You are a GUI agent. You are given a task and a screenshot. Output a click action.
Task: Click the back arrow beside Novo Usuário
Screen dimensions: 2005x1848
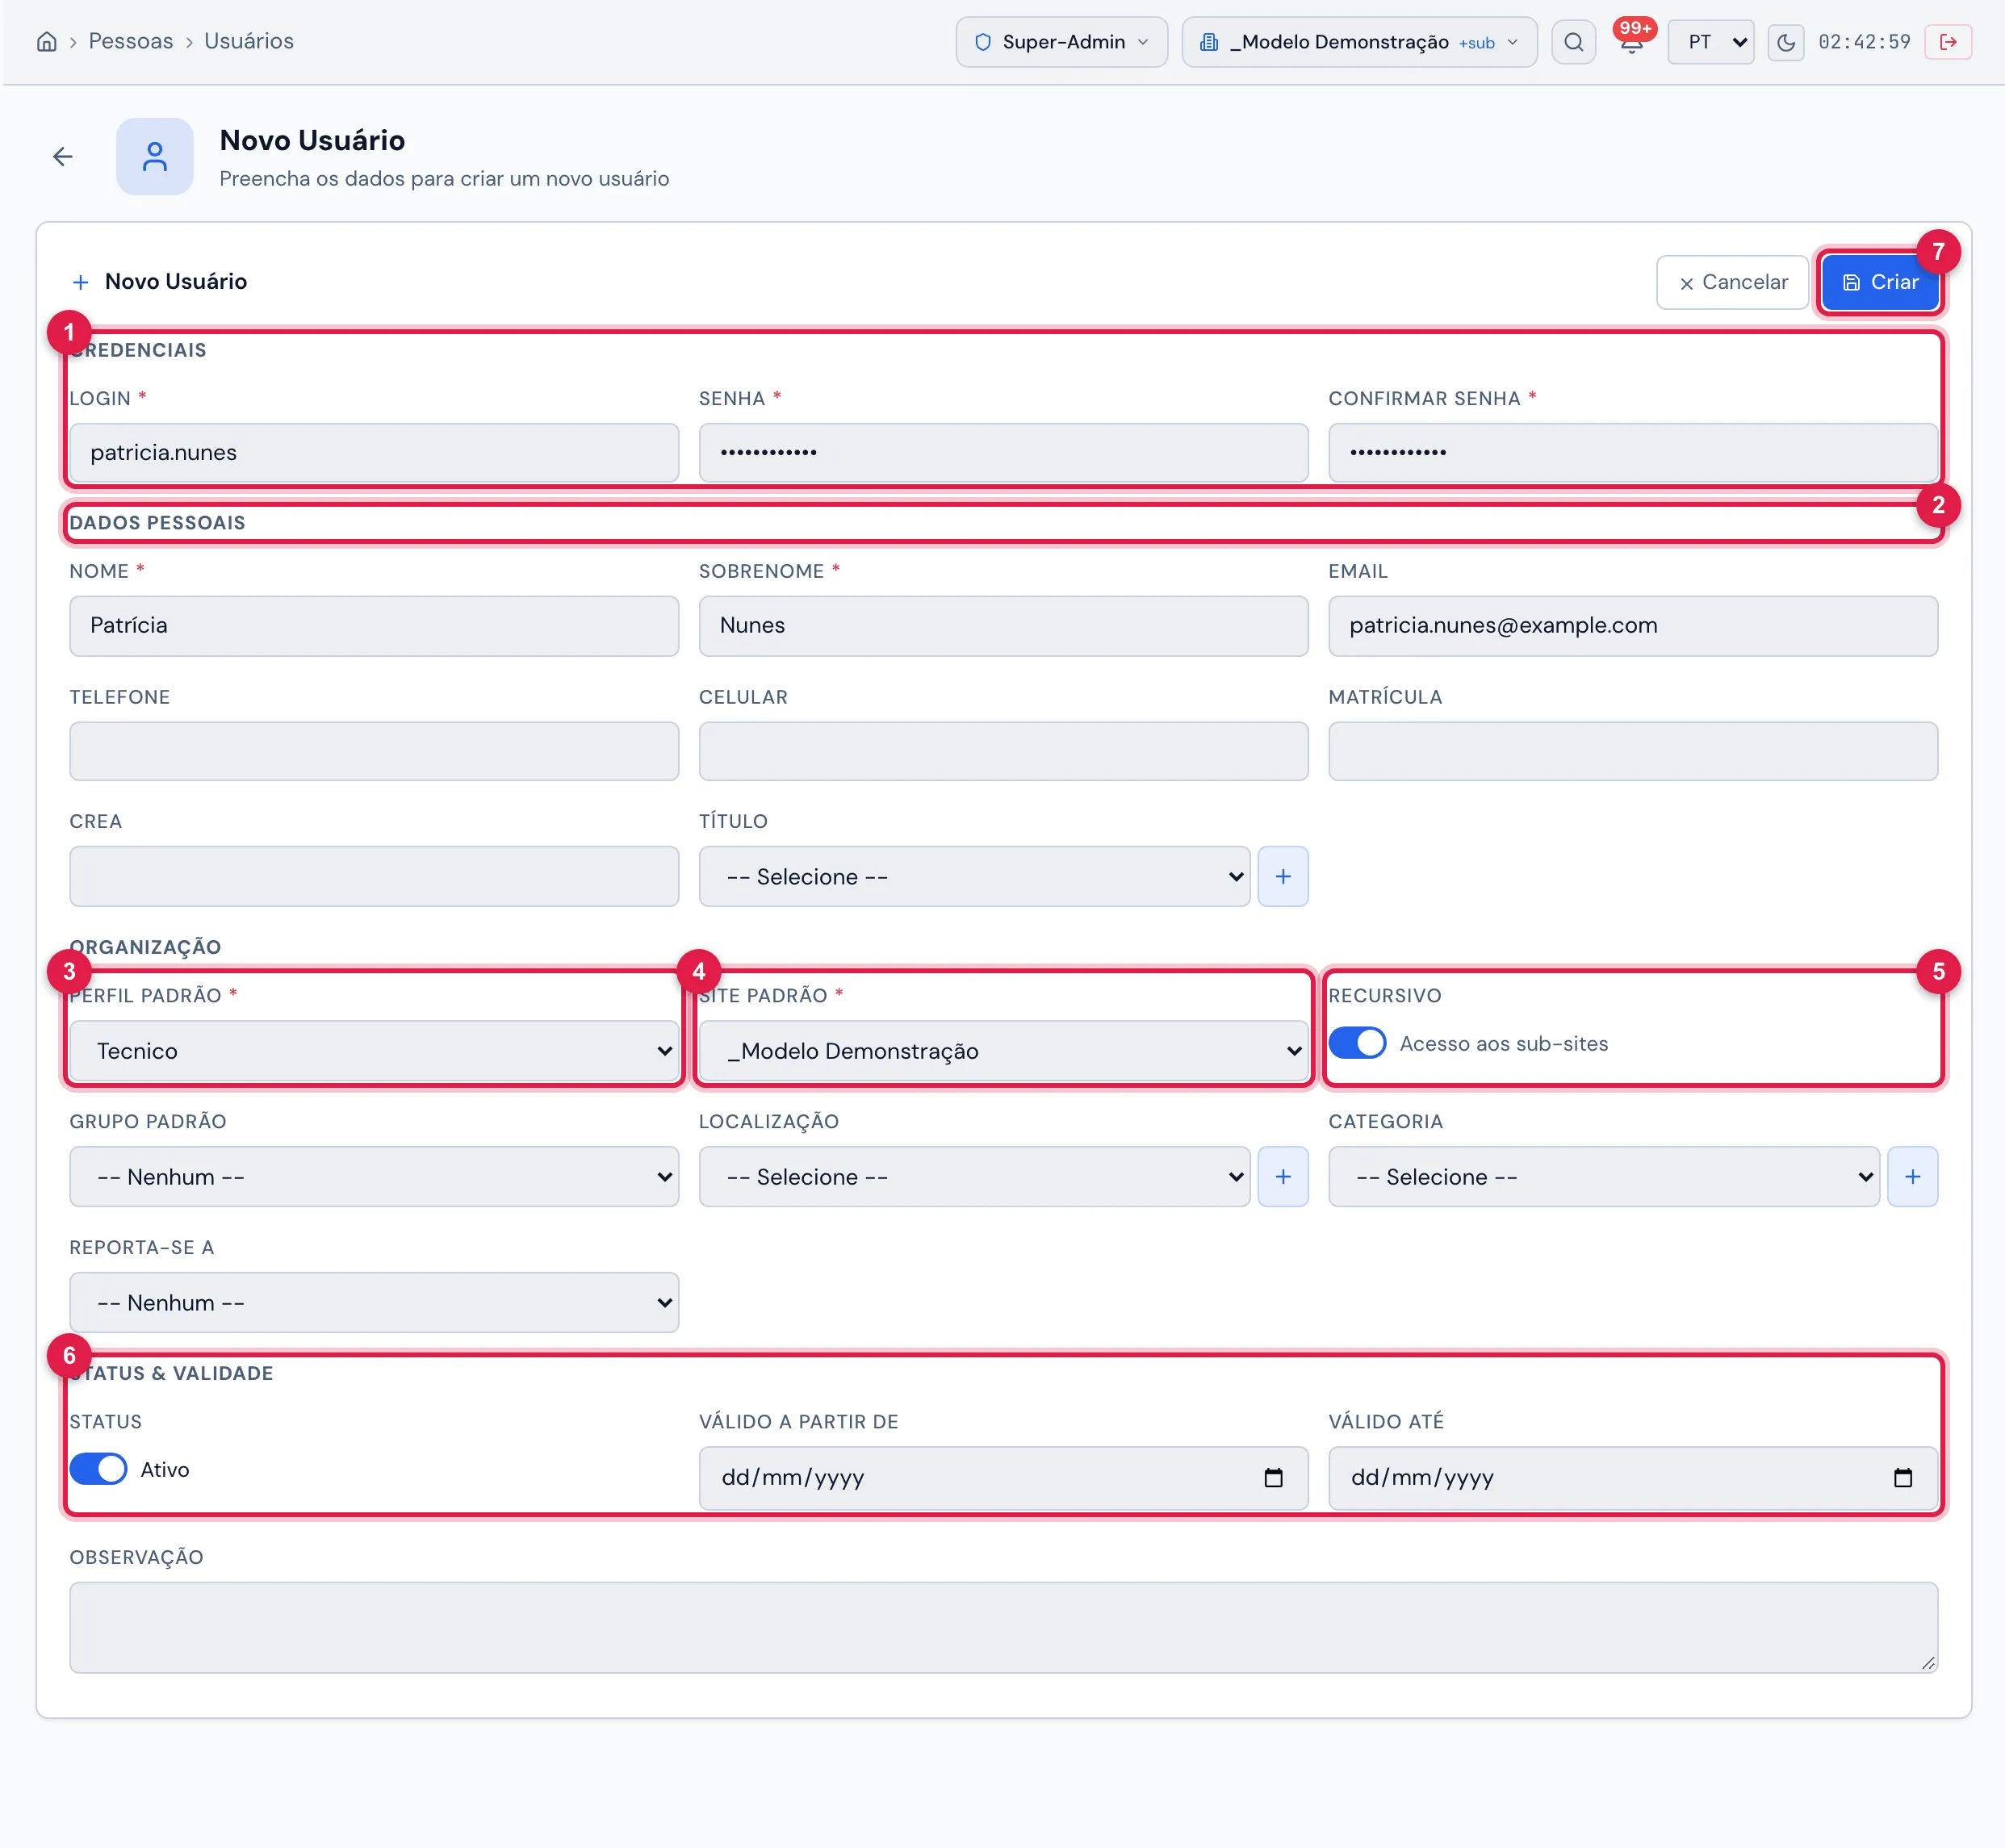(x=63, y=157)
